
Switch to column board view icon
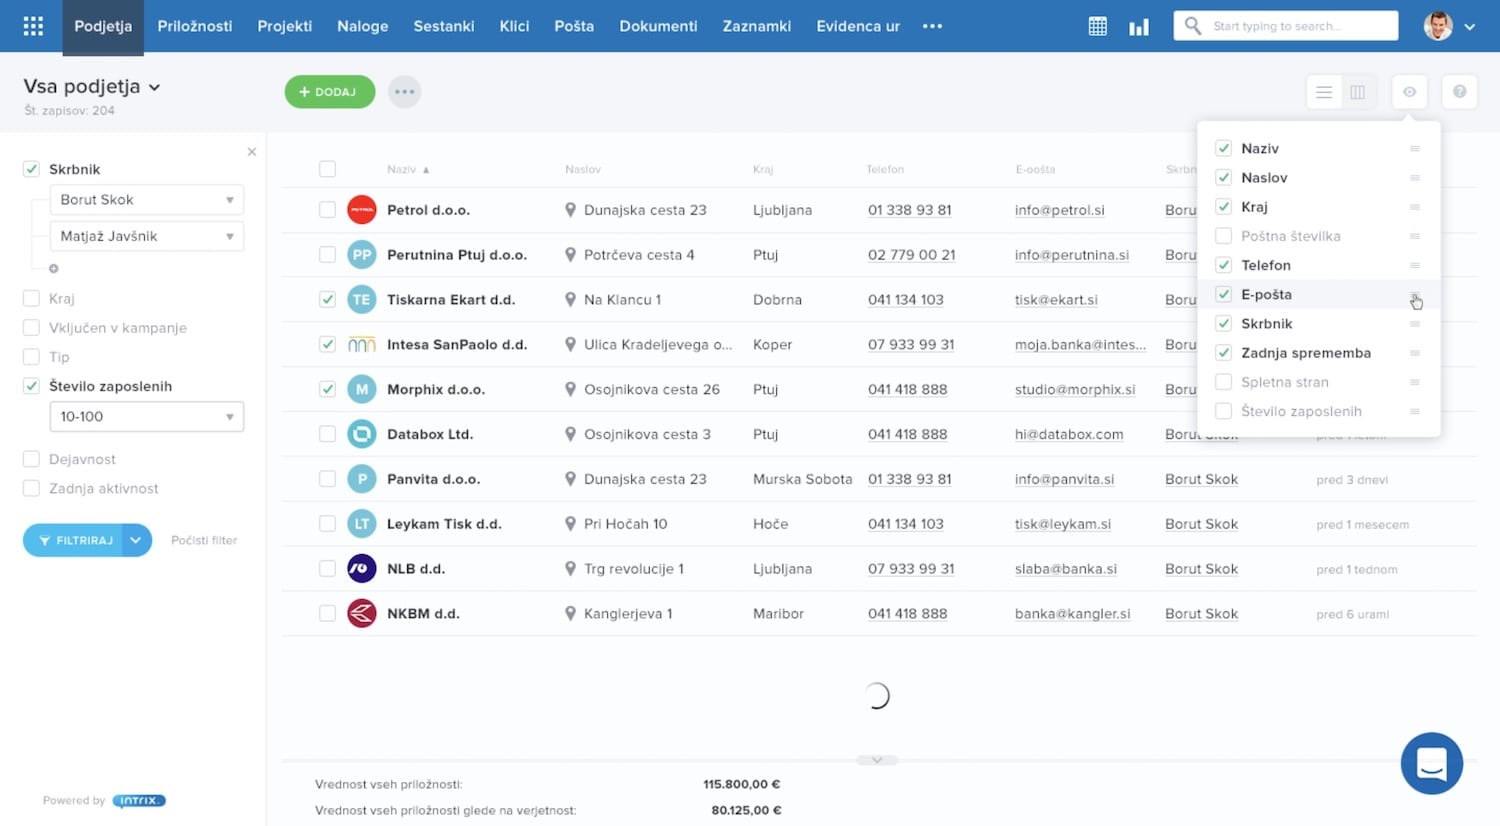click(1357, 92)
